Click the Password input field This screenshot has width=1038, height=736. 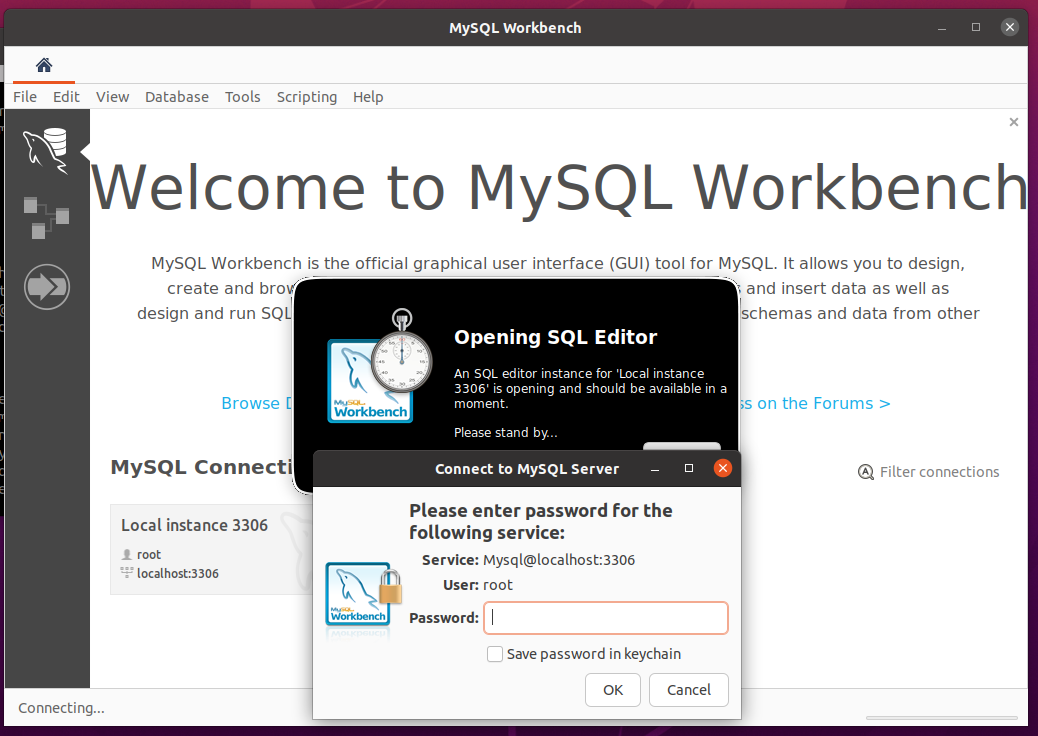click(x=606, y=618)
